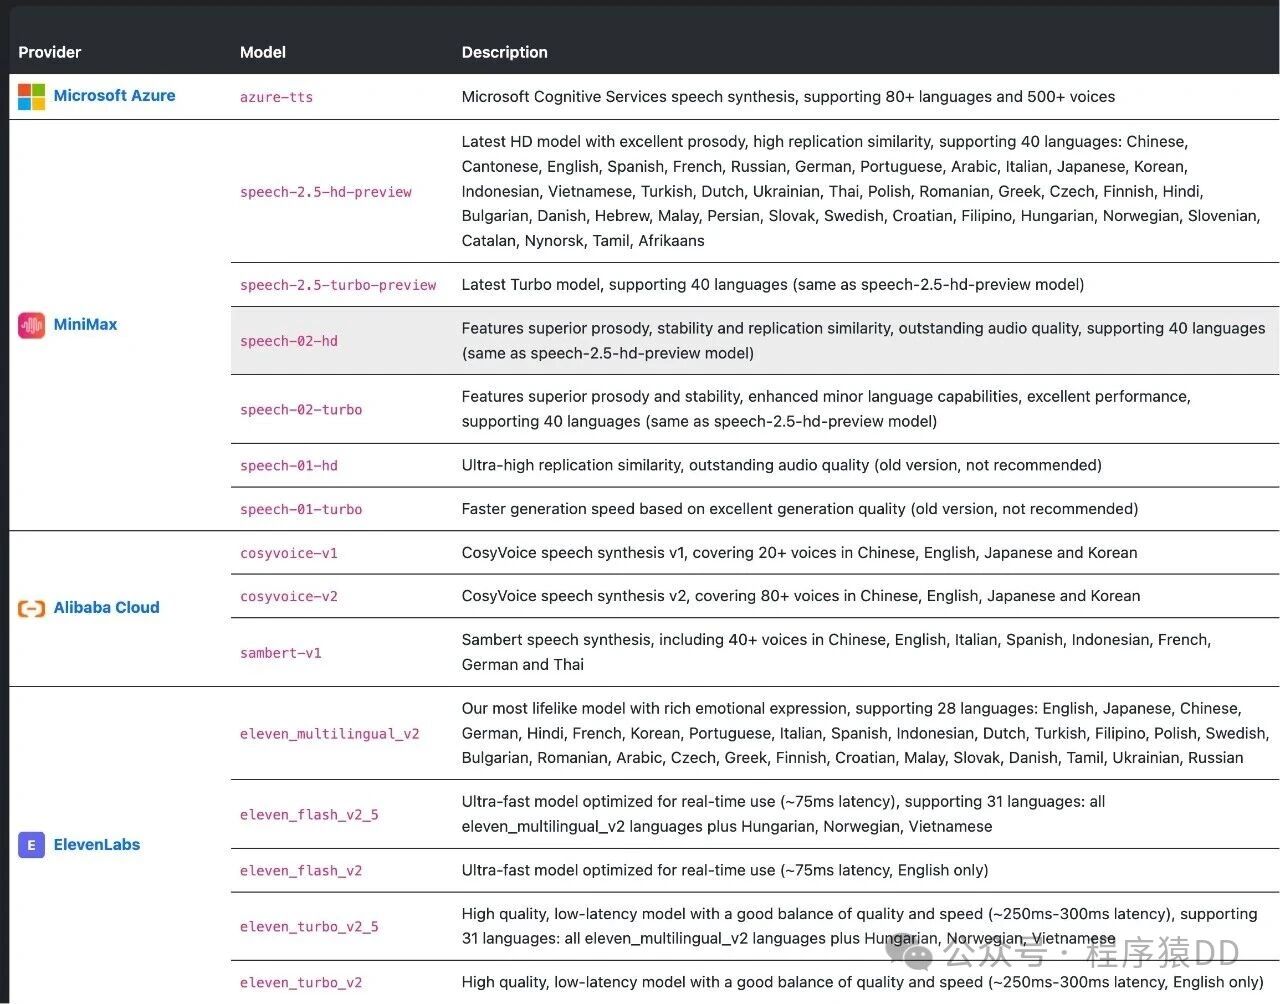Click the Provider column header
This screenshot has height=1004, width=1280.
49,52
